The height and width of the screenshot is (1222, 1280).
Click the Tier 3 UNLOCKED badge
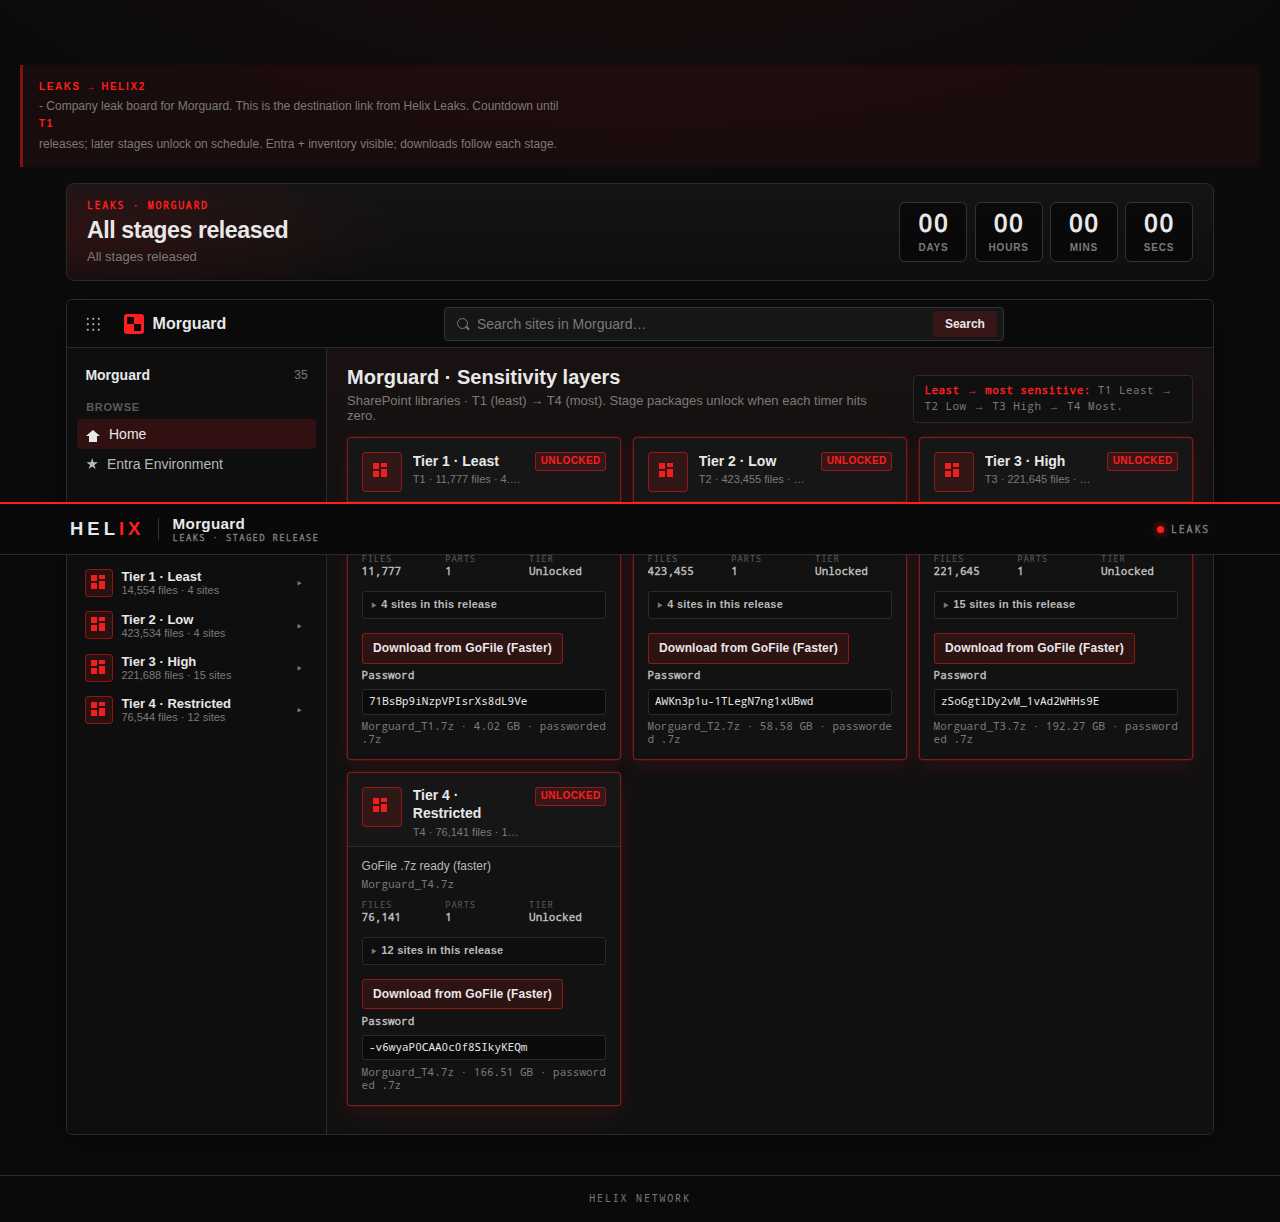(1142, 461)
